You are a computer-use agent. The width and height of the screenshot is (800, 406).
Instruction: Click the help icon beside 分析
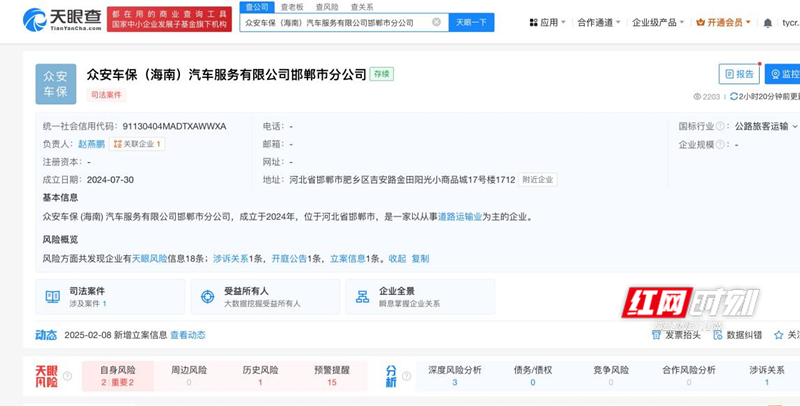tap(407, 376)
